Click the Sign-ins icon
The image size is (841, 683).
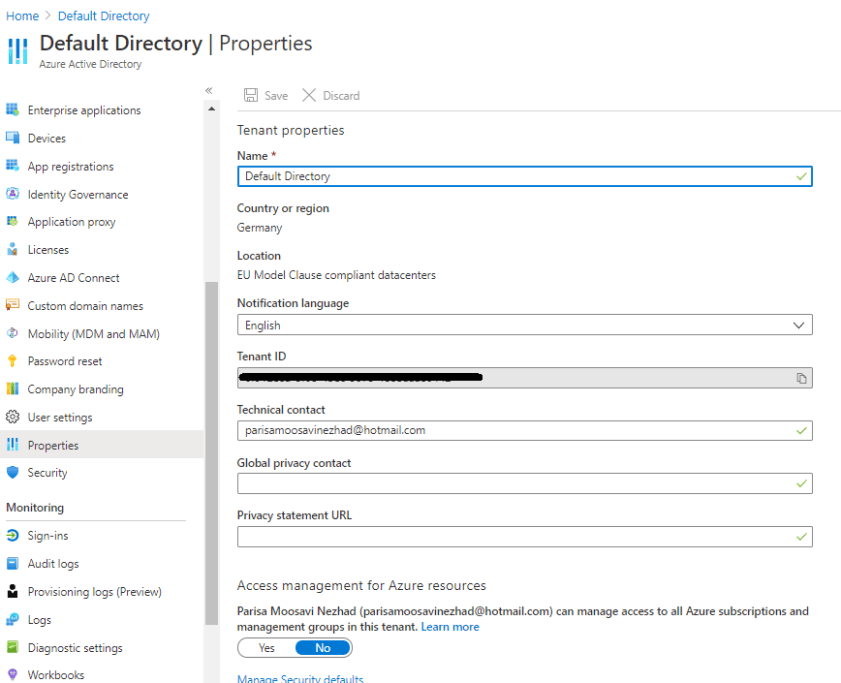12,535
